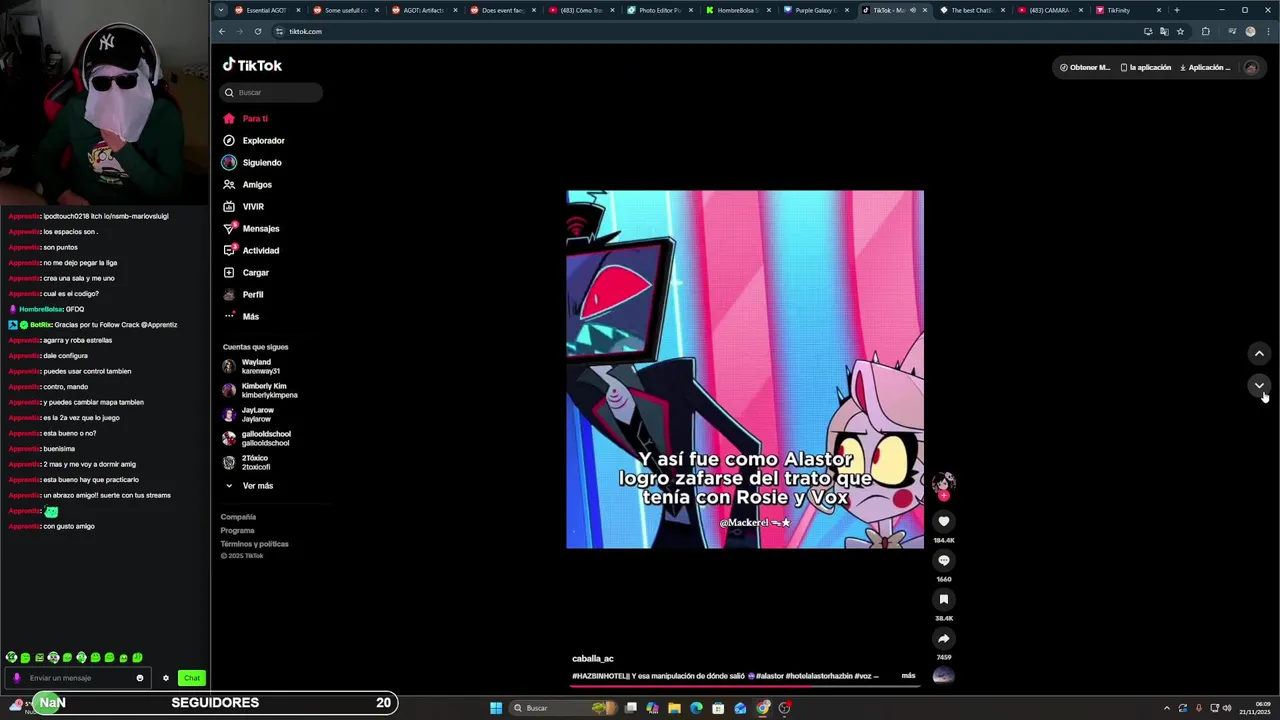Click the Obtener M... button
Image resolution: width=1280 pixels, height=720 pixels.
pos(1085,67)
